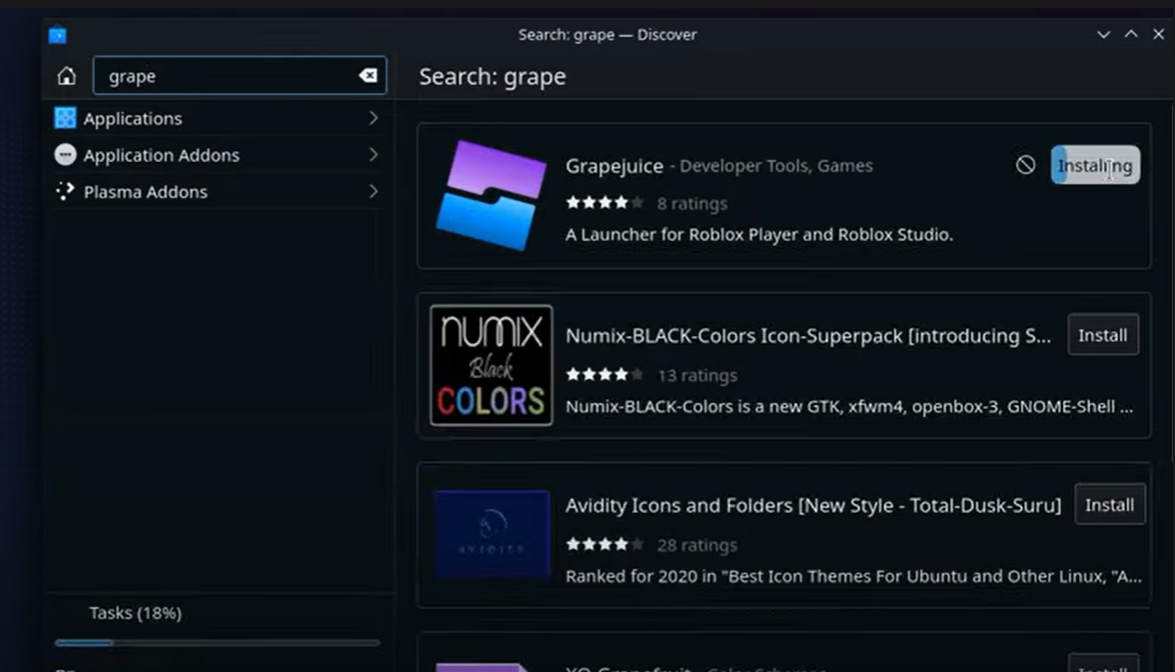Open the Avidity icon theme thumbnail

pyautogui.click(x=492, y=535)
